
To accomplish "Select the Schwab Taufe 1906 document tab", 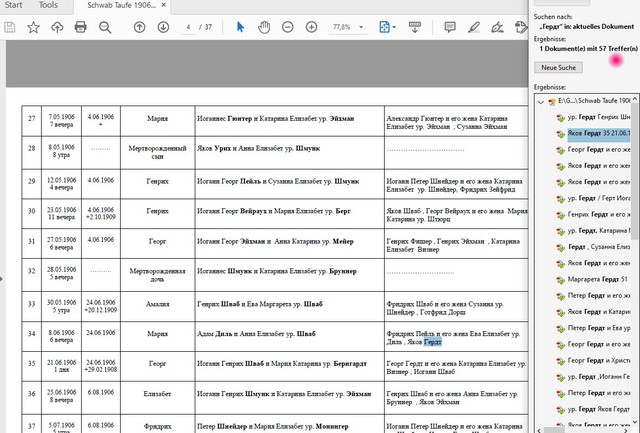I will click(121, 5).
